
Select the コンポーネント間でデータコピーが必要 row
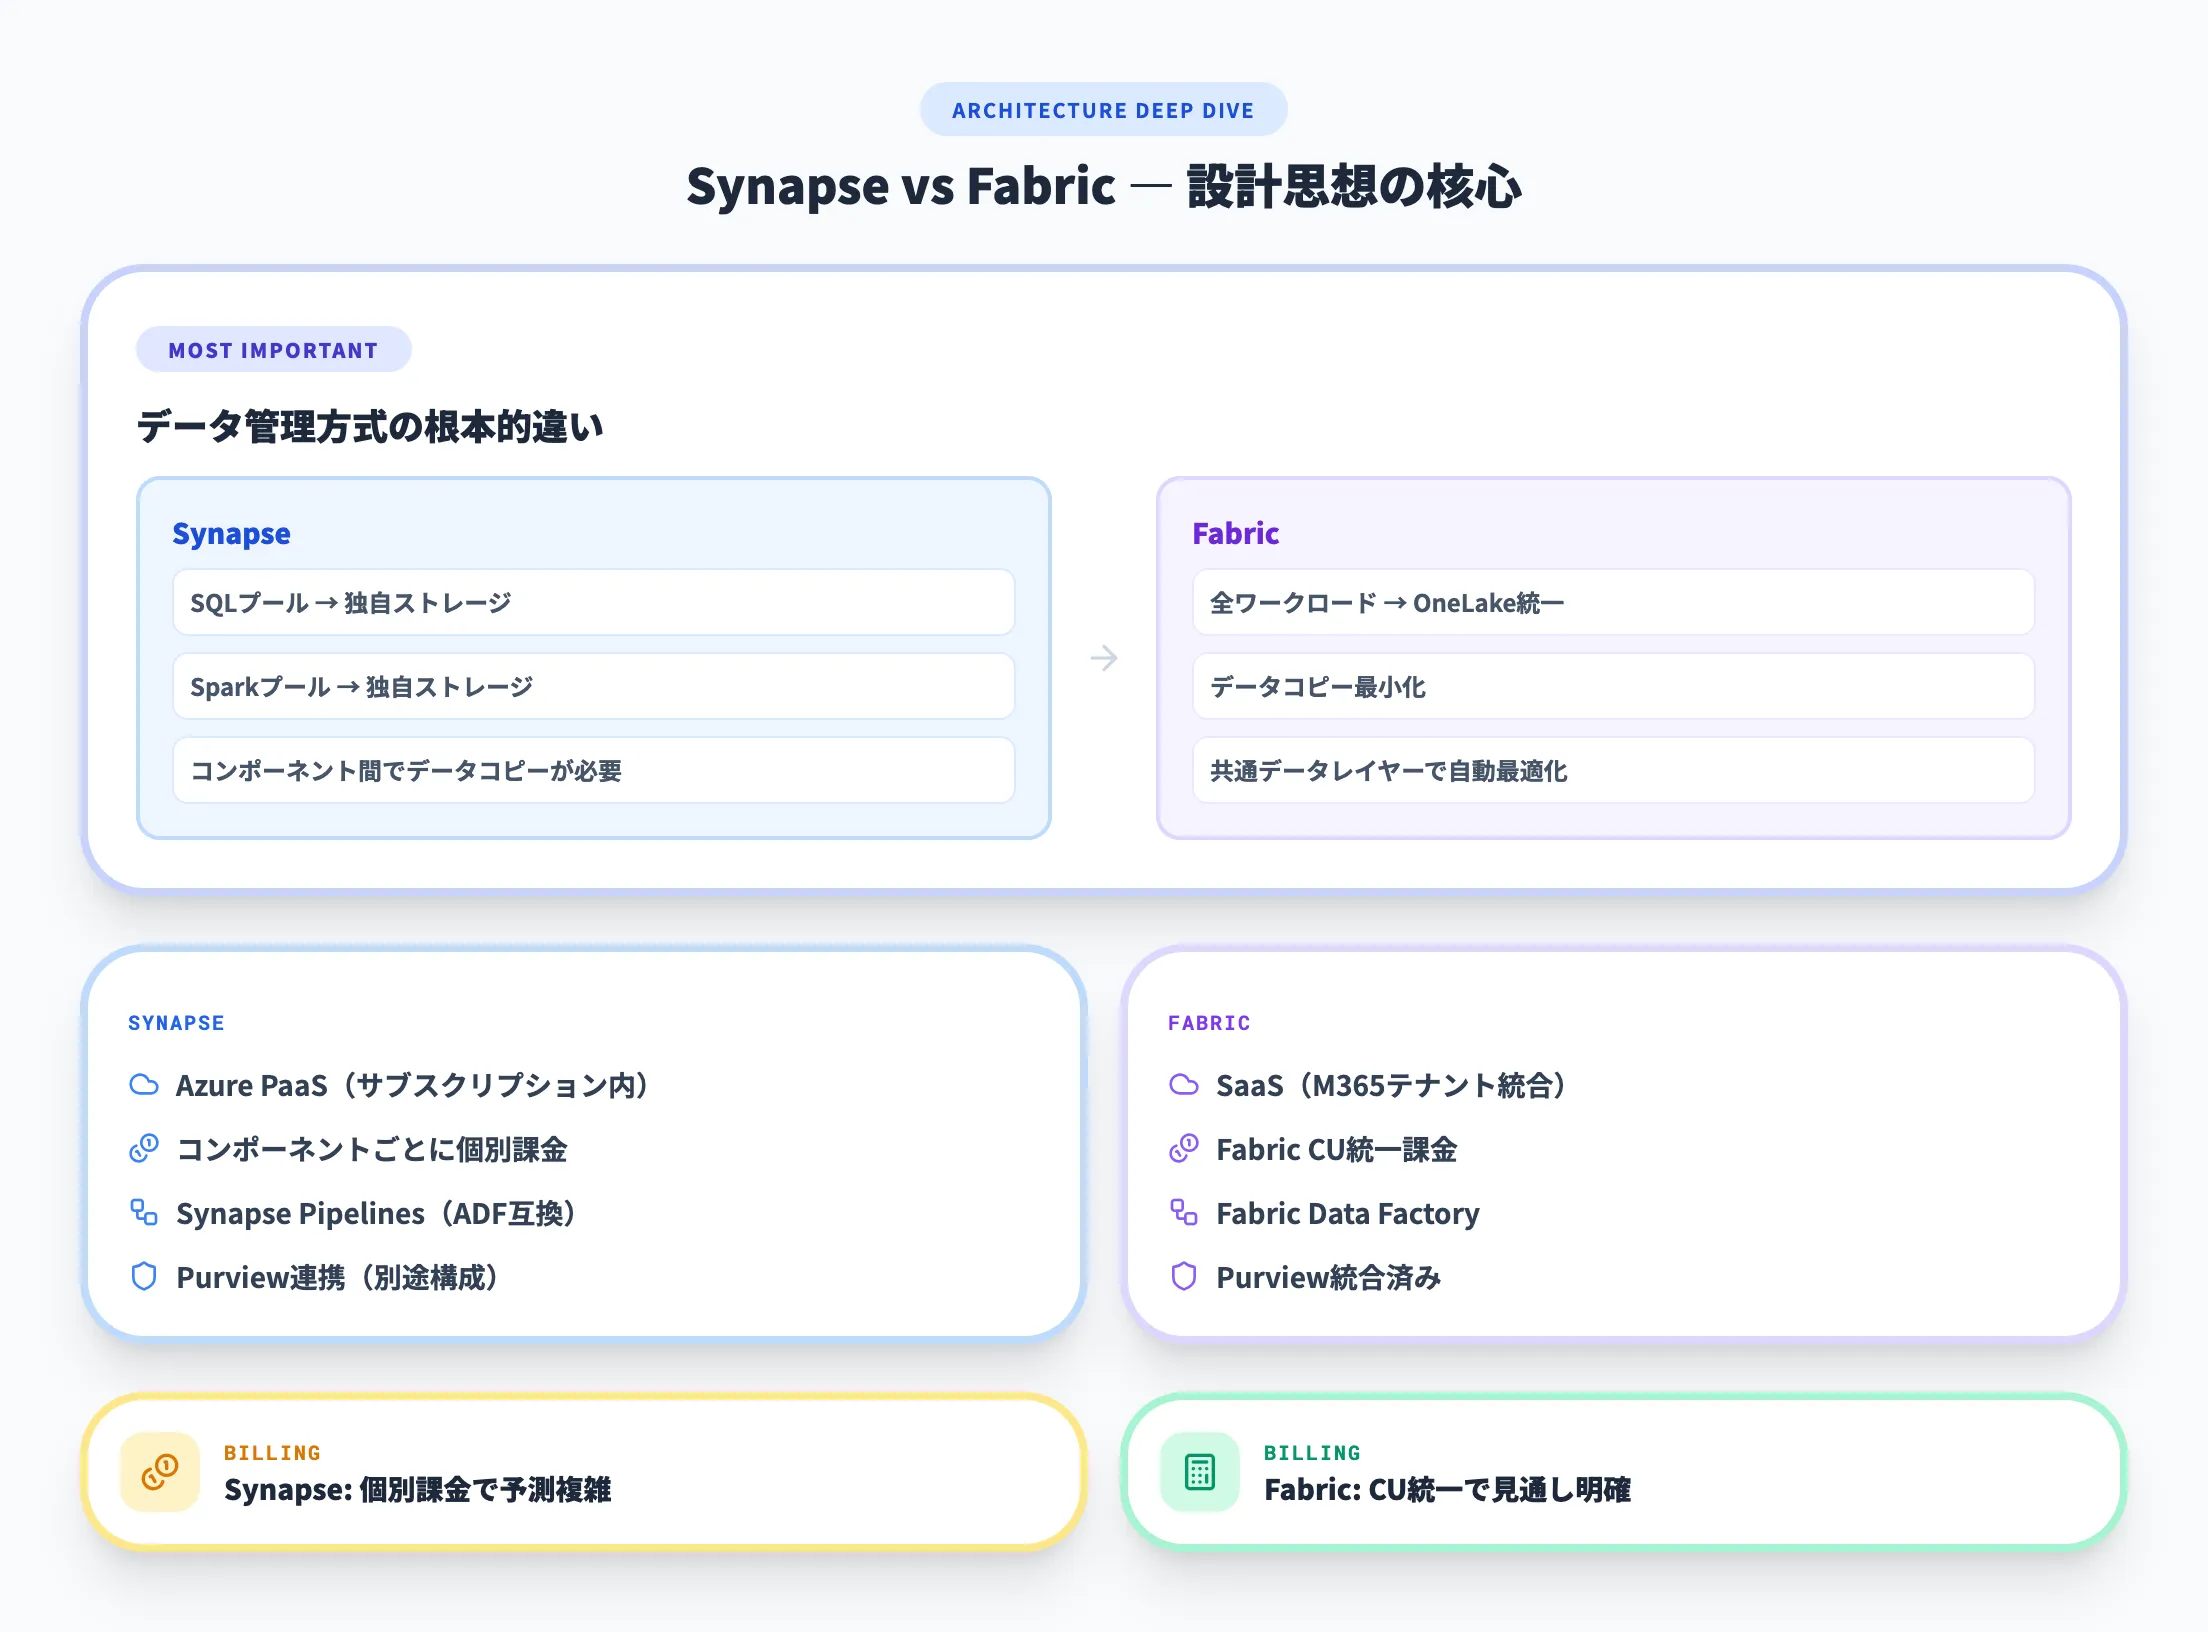[594, 771]
